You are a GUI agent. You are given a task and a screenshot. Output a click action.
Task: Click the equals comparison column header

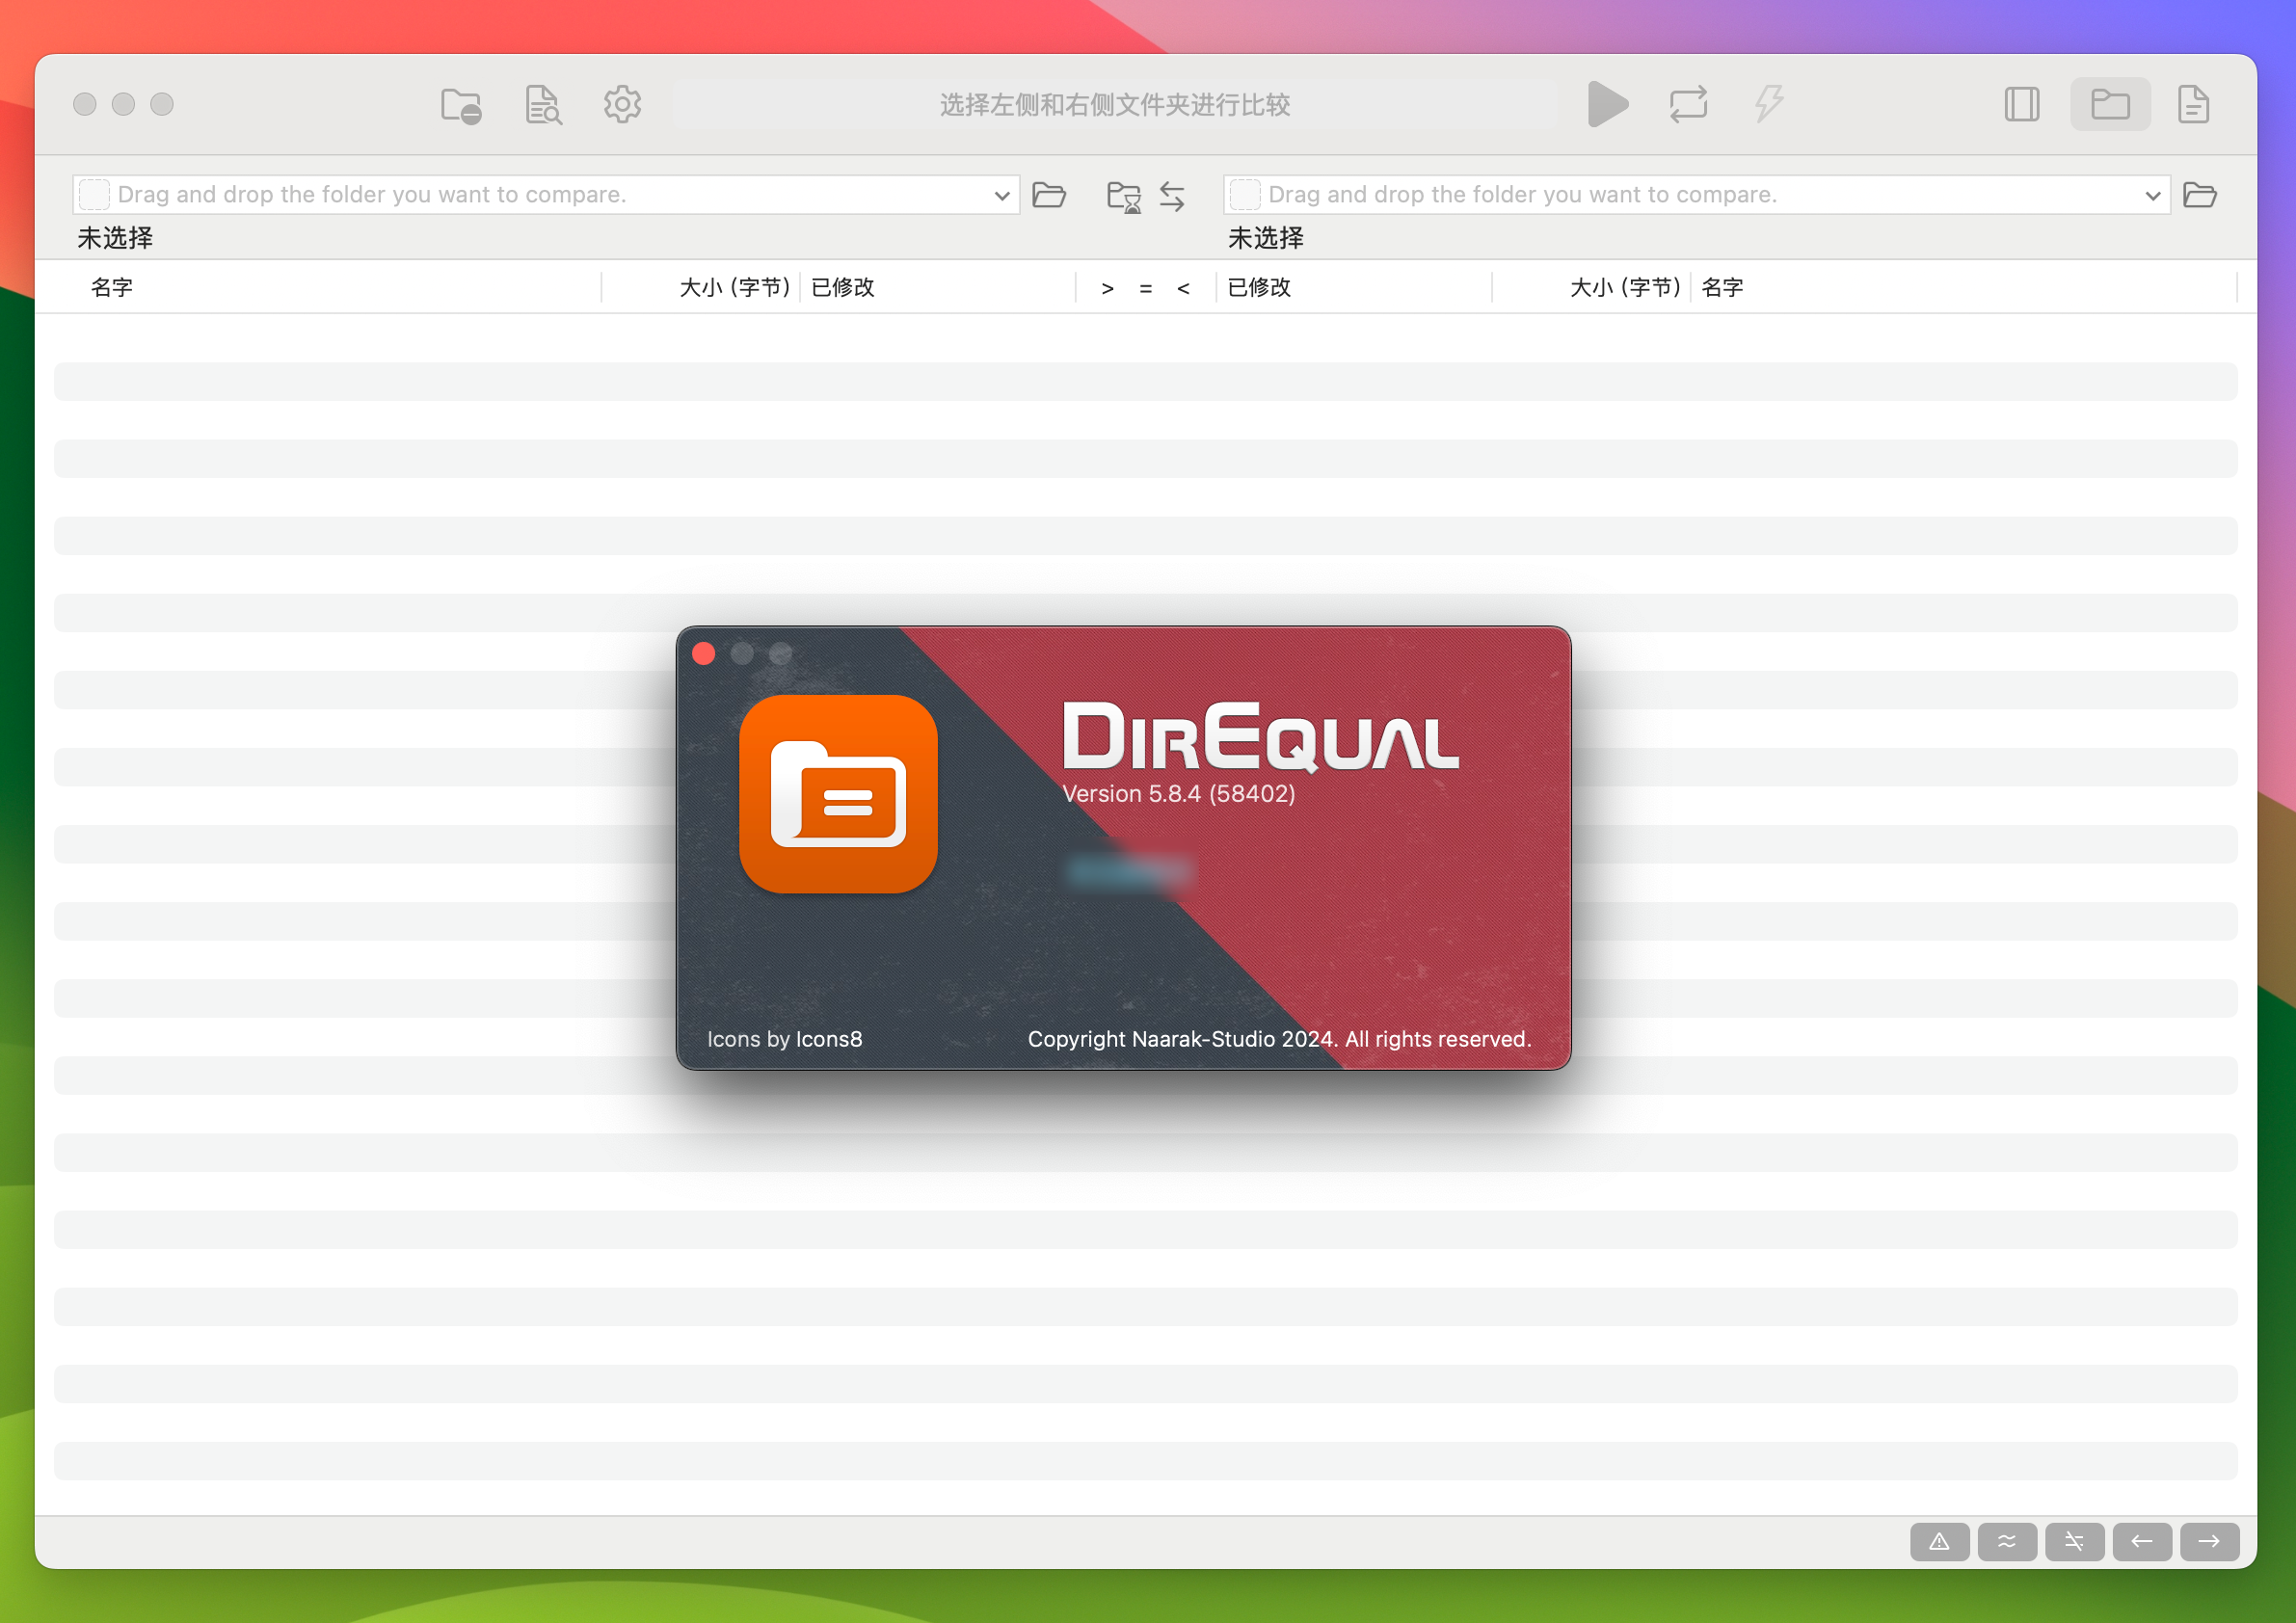[x=1145, y=288]
